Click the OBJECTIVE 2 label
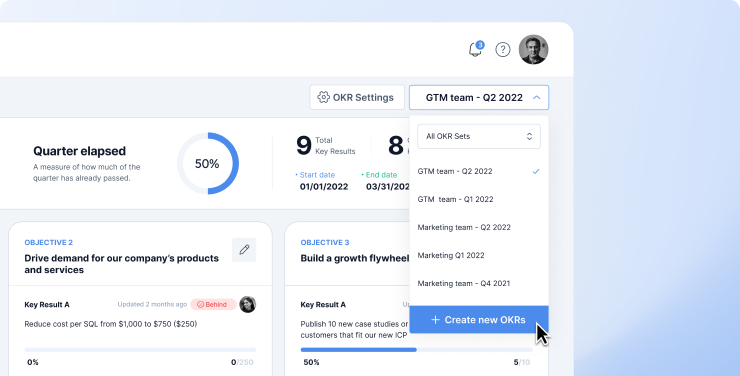740x376 pixels. tap(49, 242)
